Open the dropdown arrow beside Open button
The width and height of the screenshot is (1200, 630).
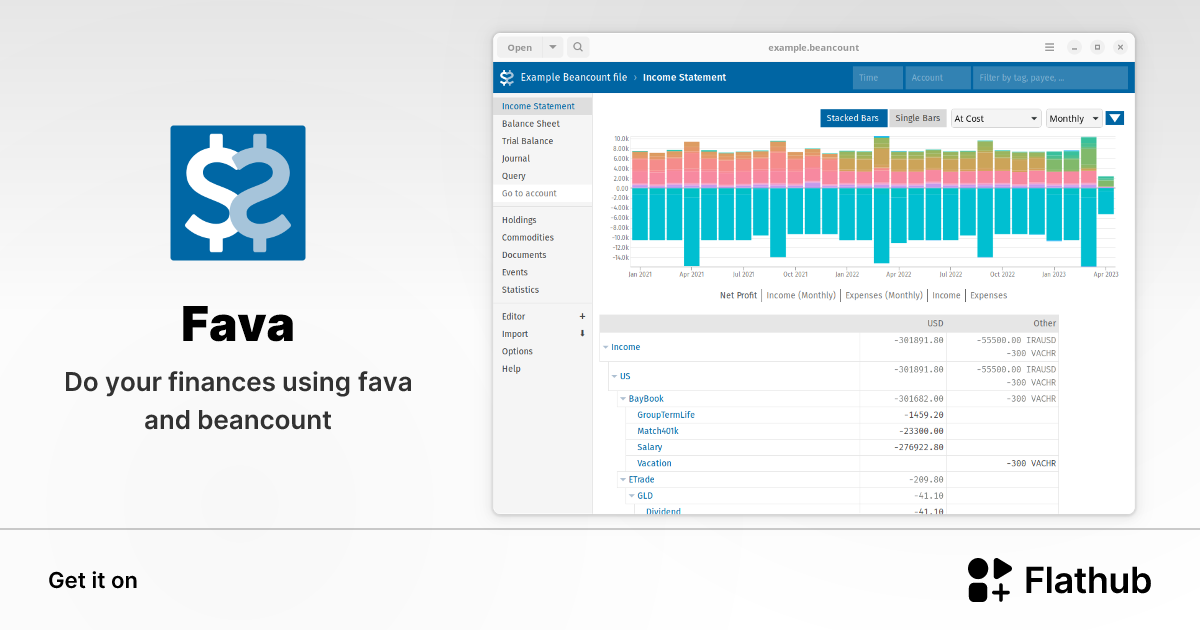(x=551, y=47)
